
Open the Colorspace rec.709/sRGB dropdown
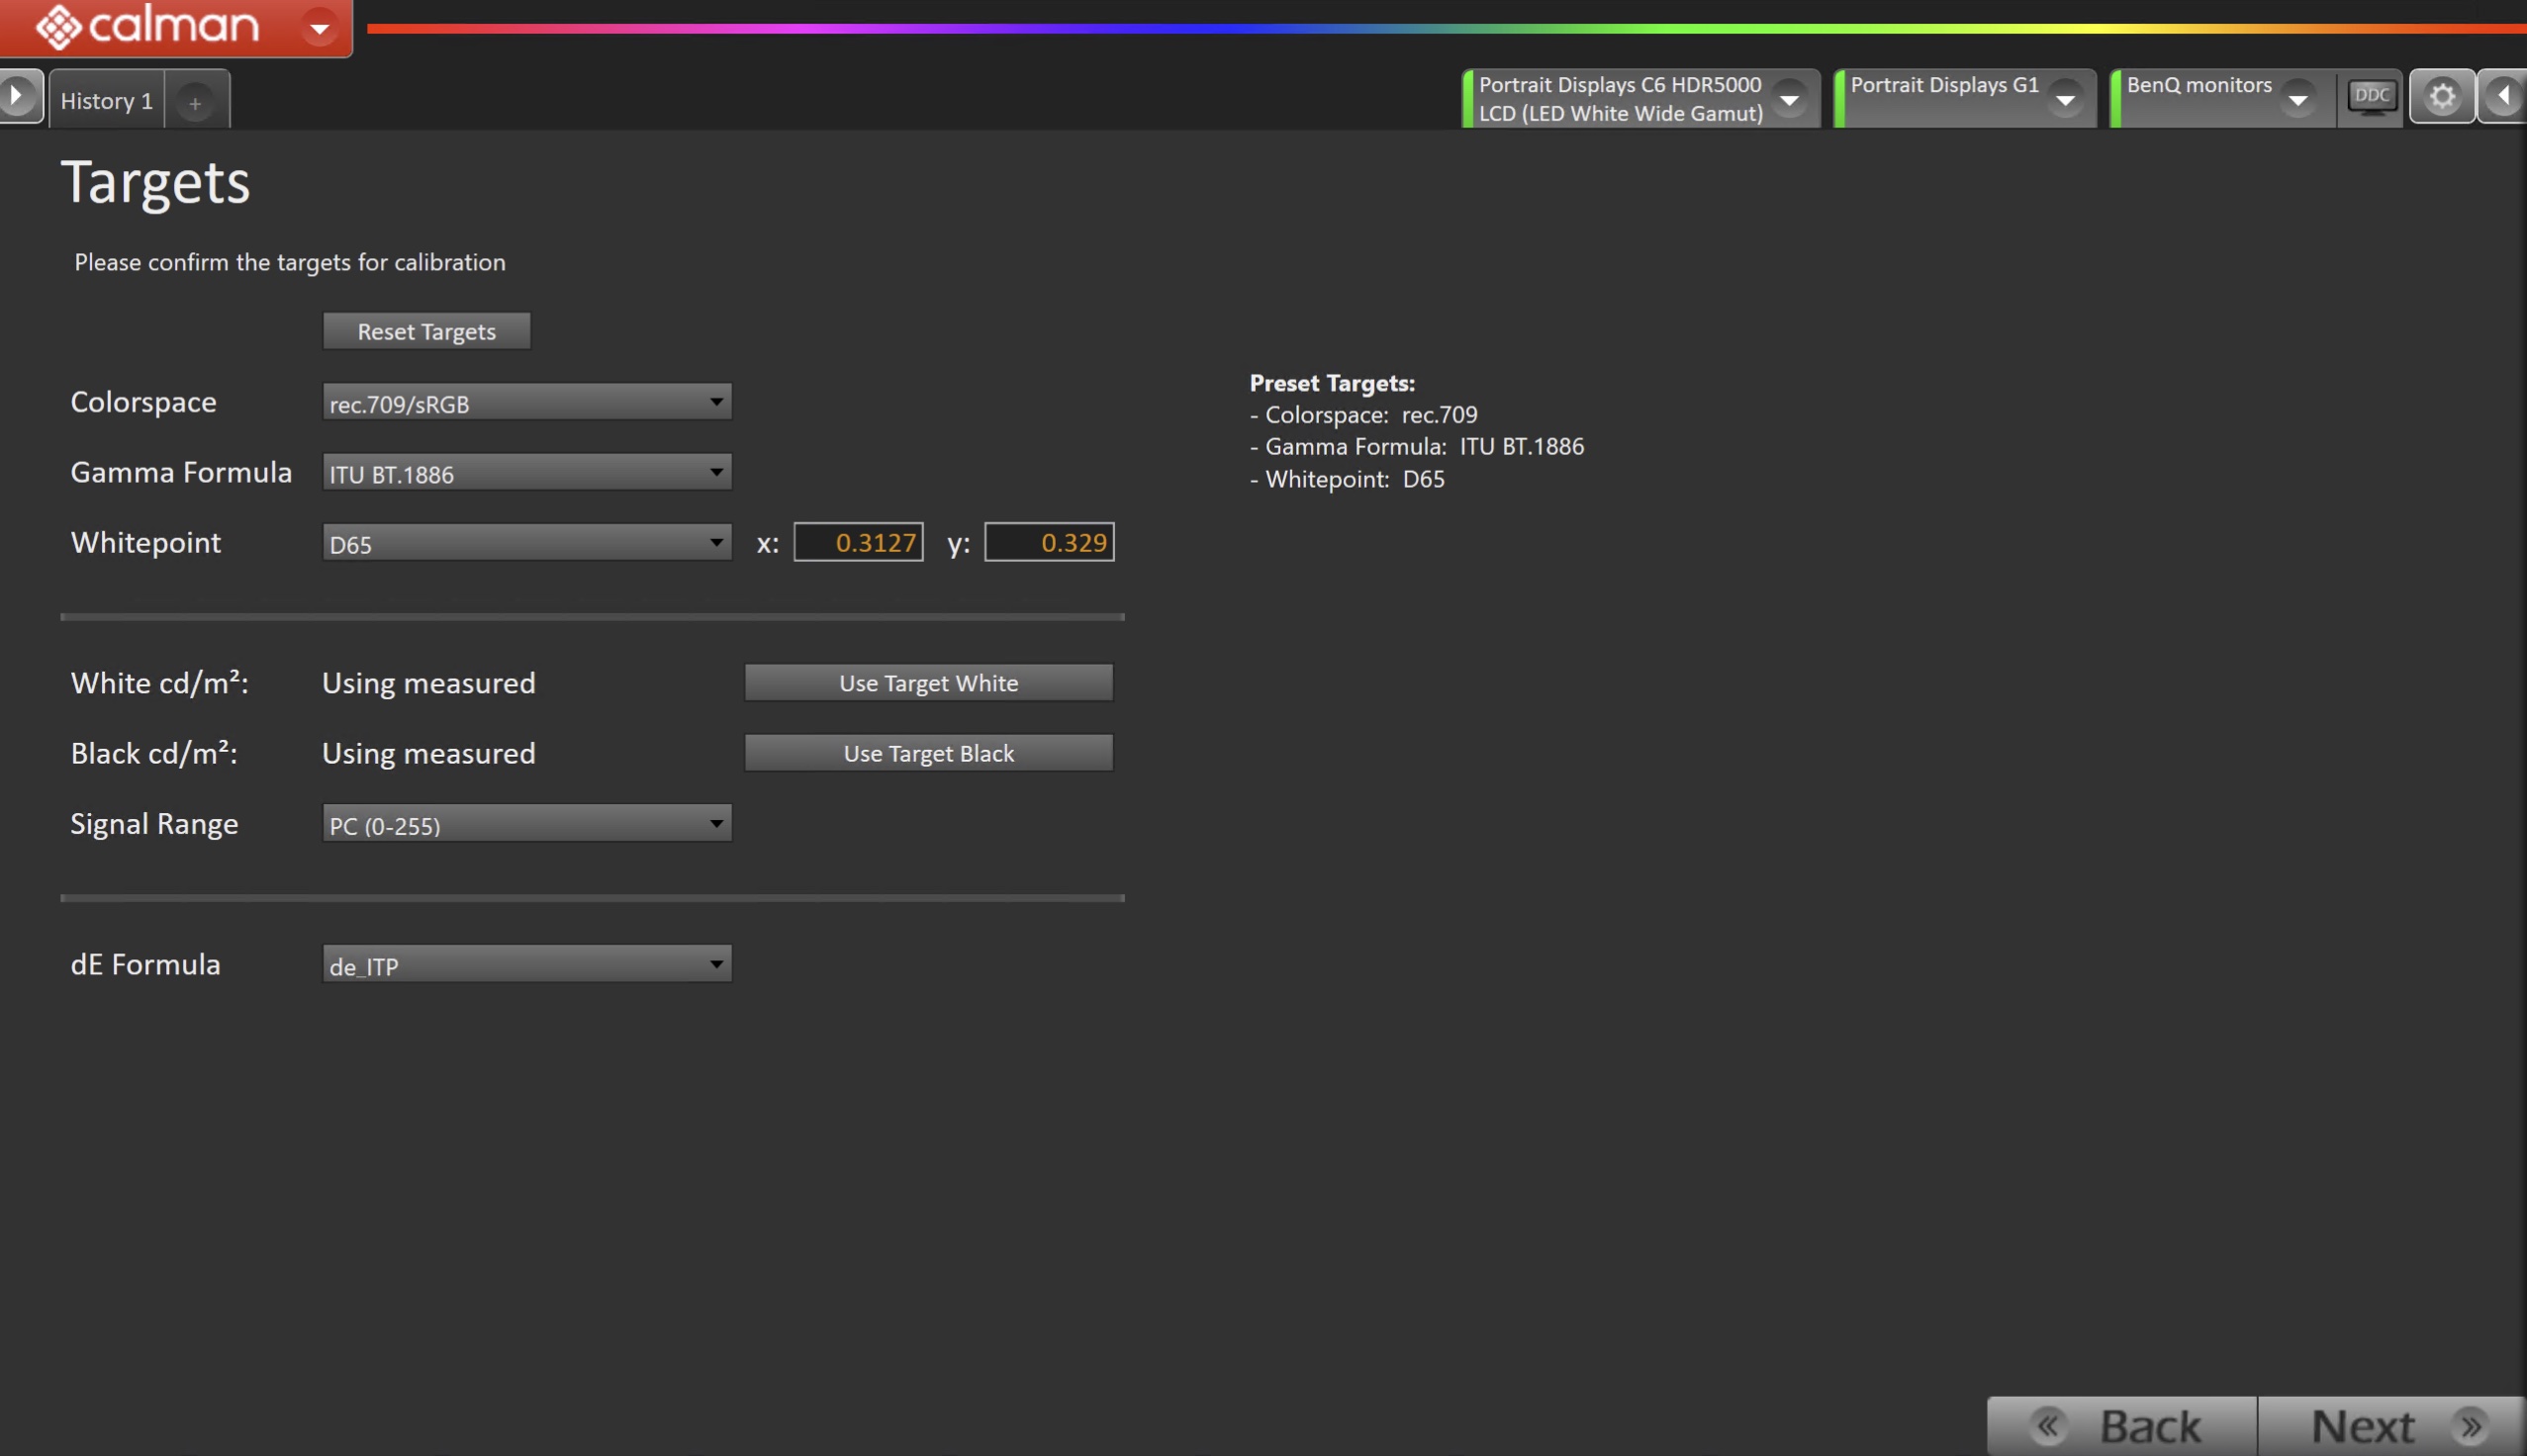click(526, 403)
